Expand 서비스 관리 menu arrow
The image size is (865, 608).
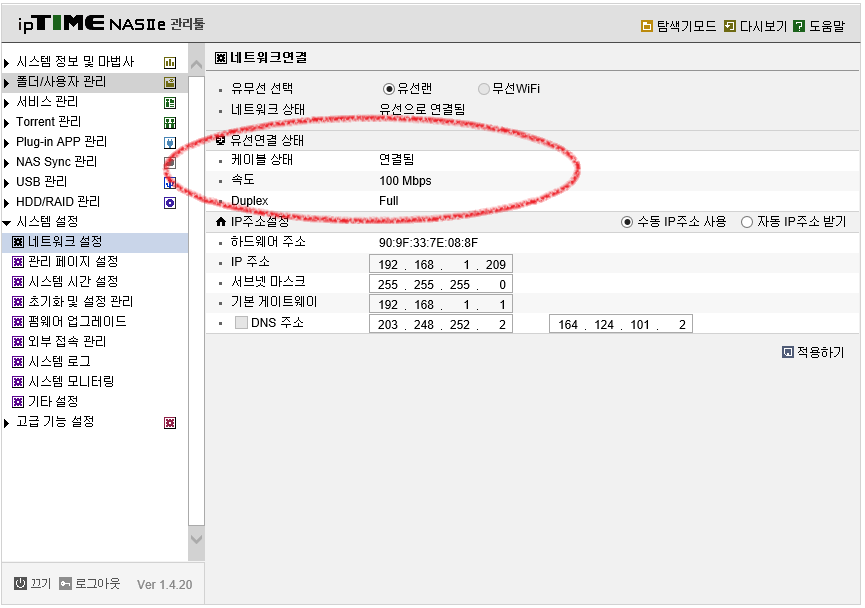(7, 103)
